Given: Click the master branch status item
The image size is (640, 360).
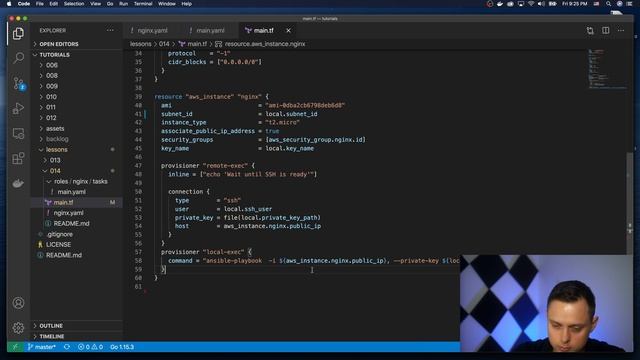Looking at the screenshot, I should pos(41,347).
